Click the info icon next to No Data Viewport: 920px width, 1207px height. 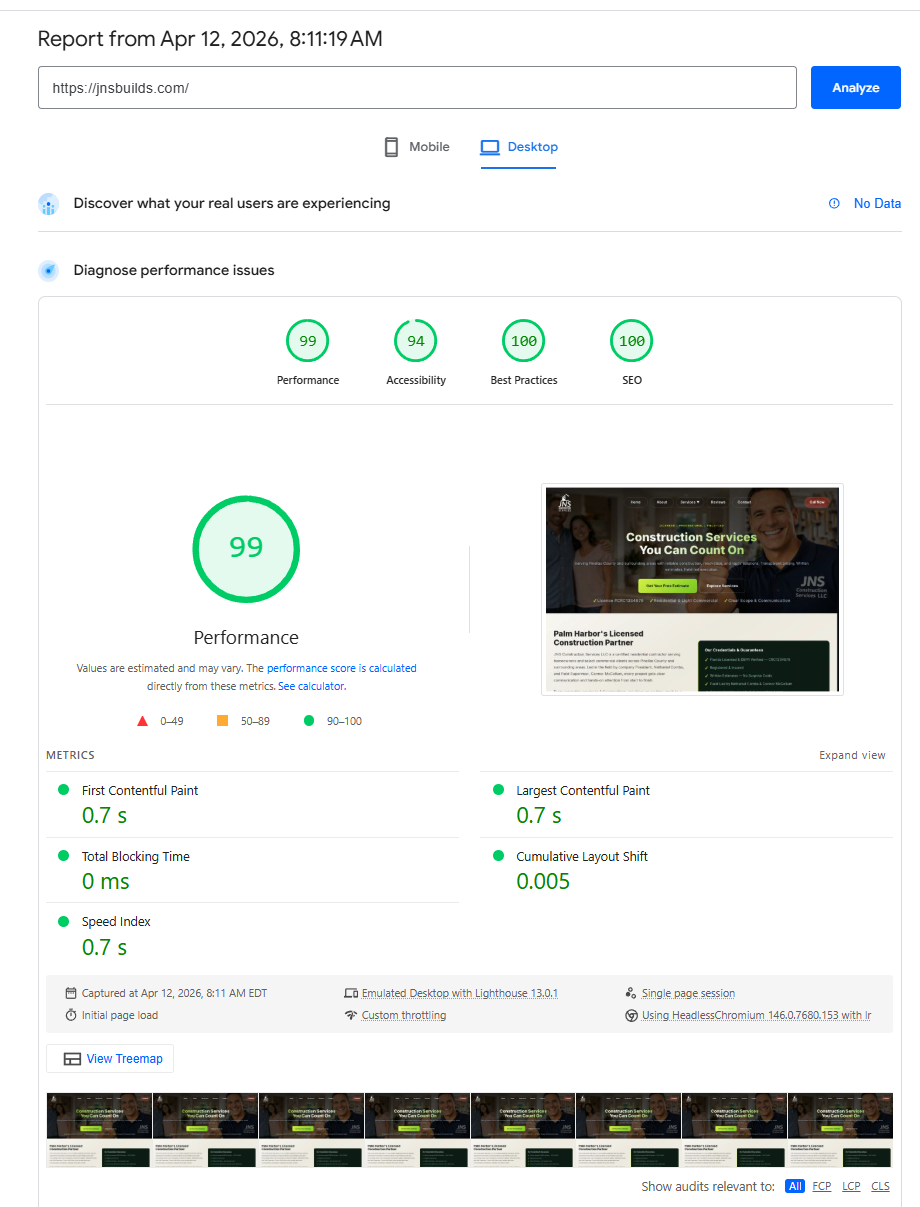[834, 203]
